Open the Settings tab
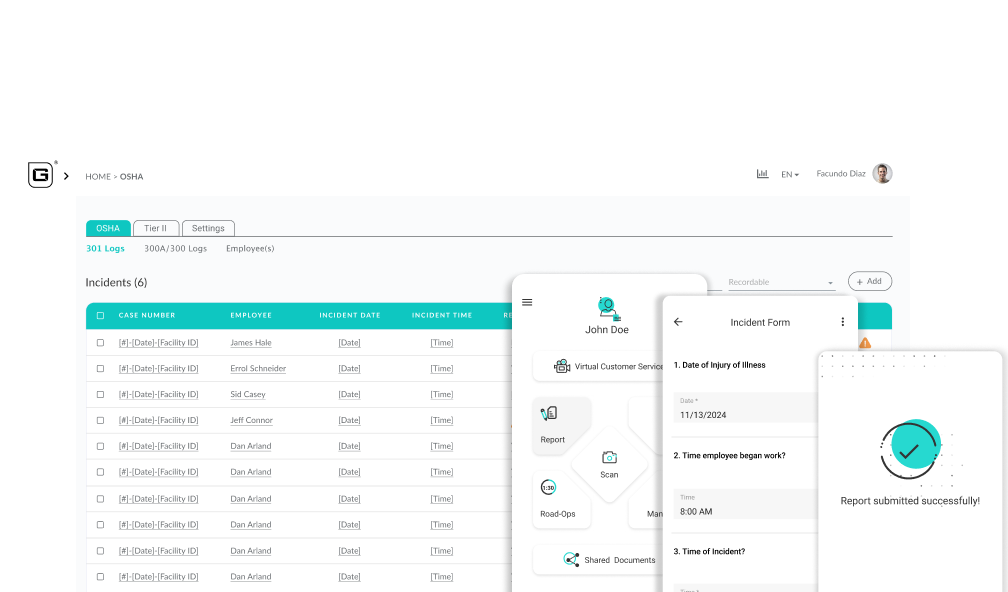This screenshot has width=1008, height=592. click(208, 228)
